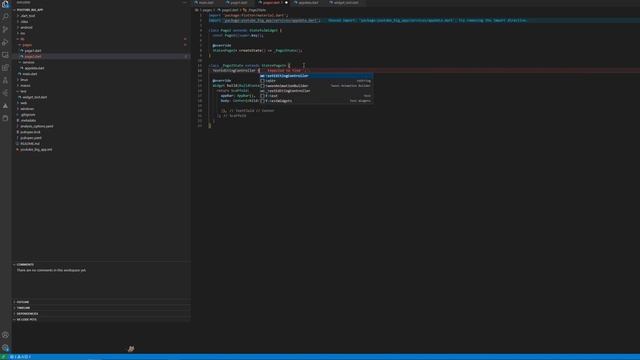
Task: Open the Accounts icon in activity bar
Action: point(5,335)
